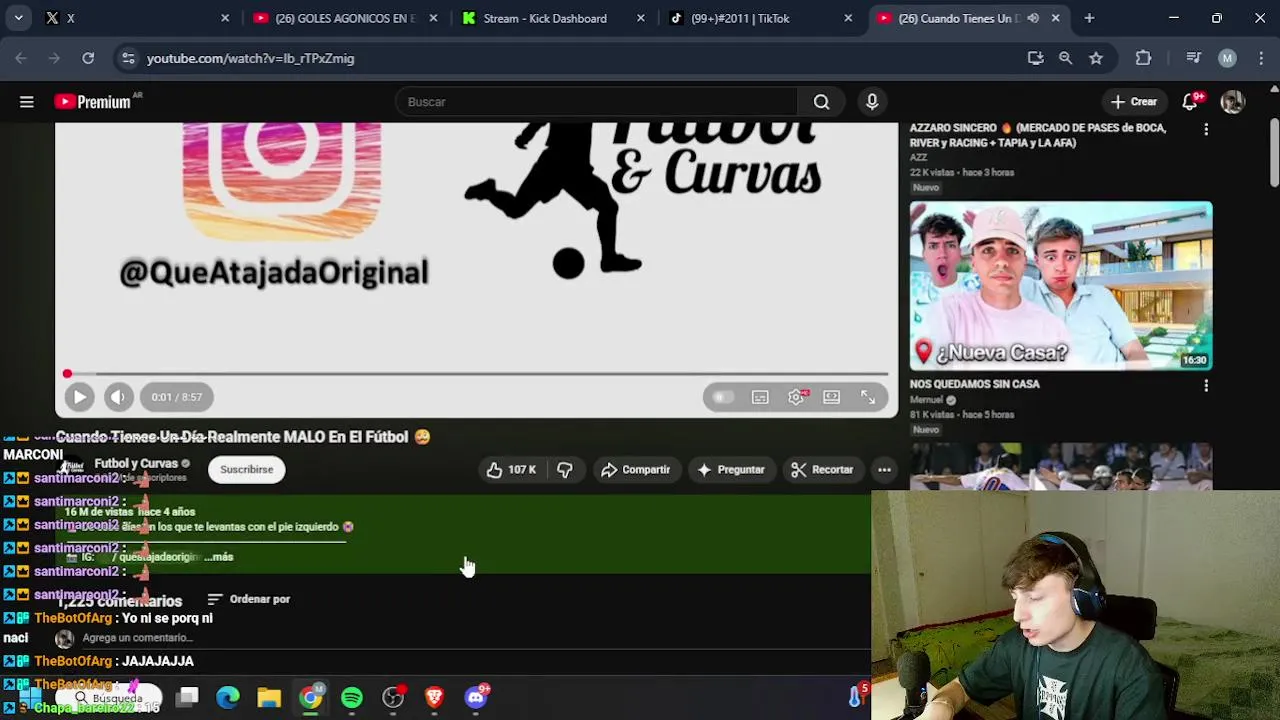
Task: Open more actions ellipsis under video
Action: tap(884, 470)
